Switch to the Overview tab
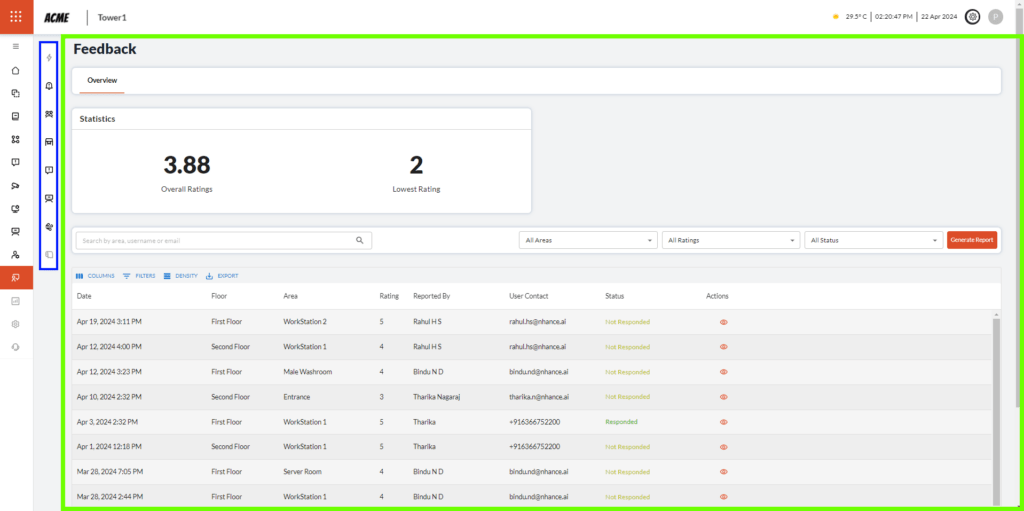Screen dimensions: 1024x511 point(102,80)
